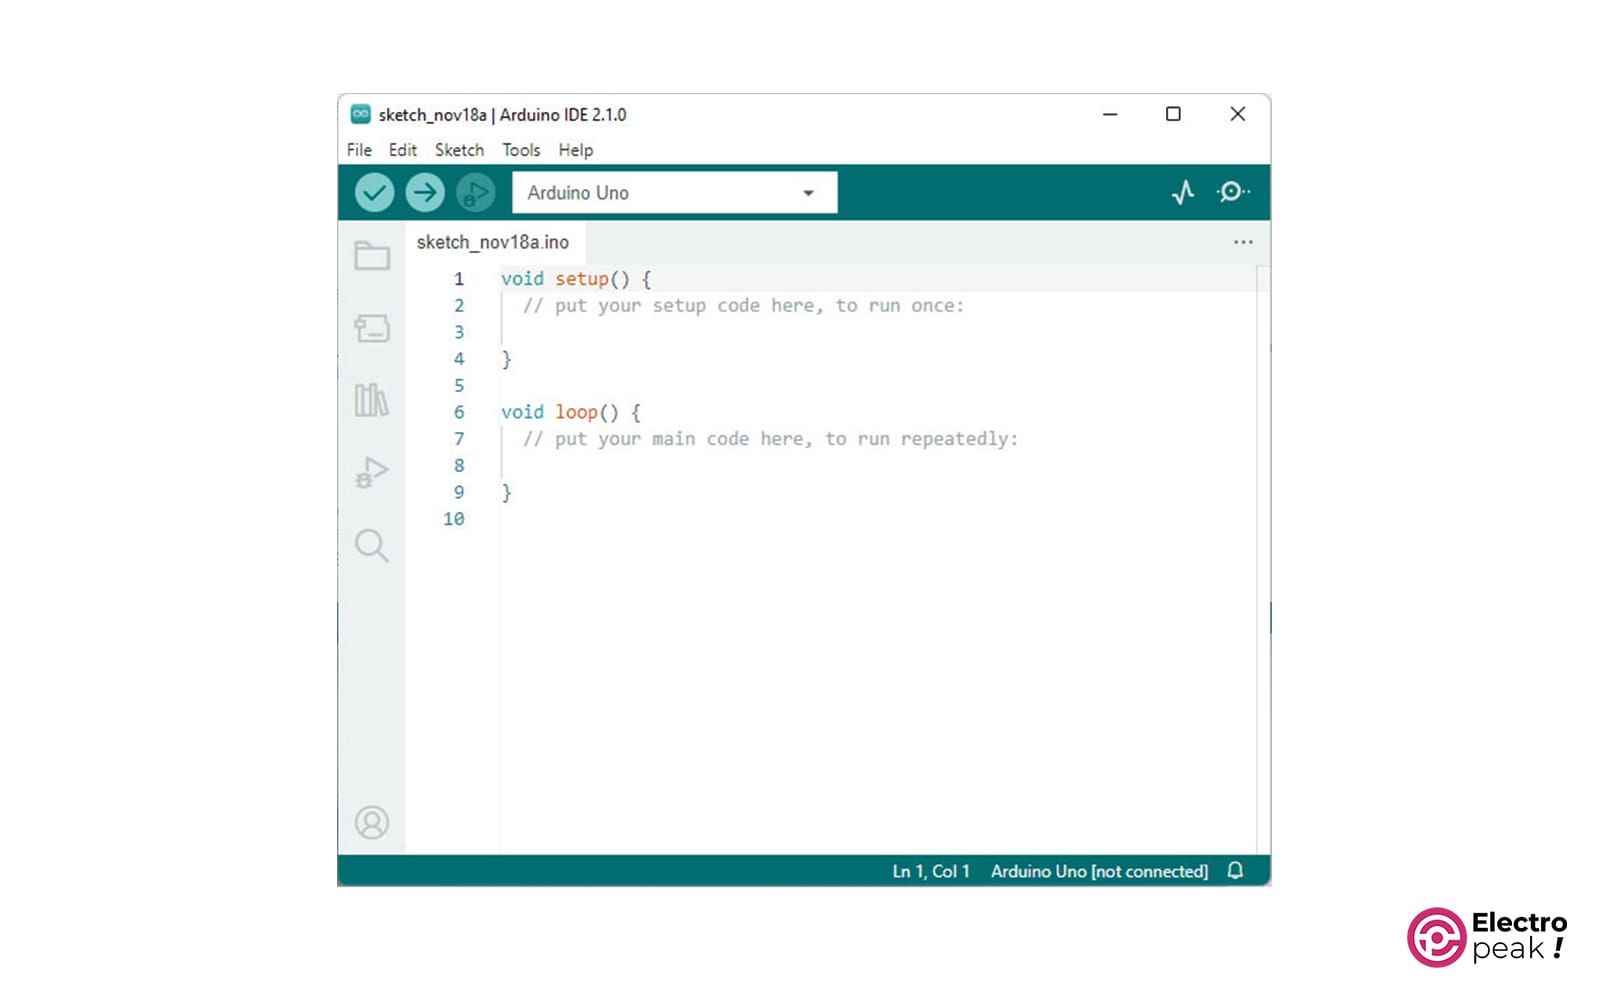Screen dimensions: 1600x1000
Task: Select the sketch_nov18a.ino tab
Action: pos(493,242)
